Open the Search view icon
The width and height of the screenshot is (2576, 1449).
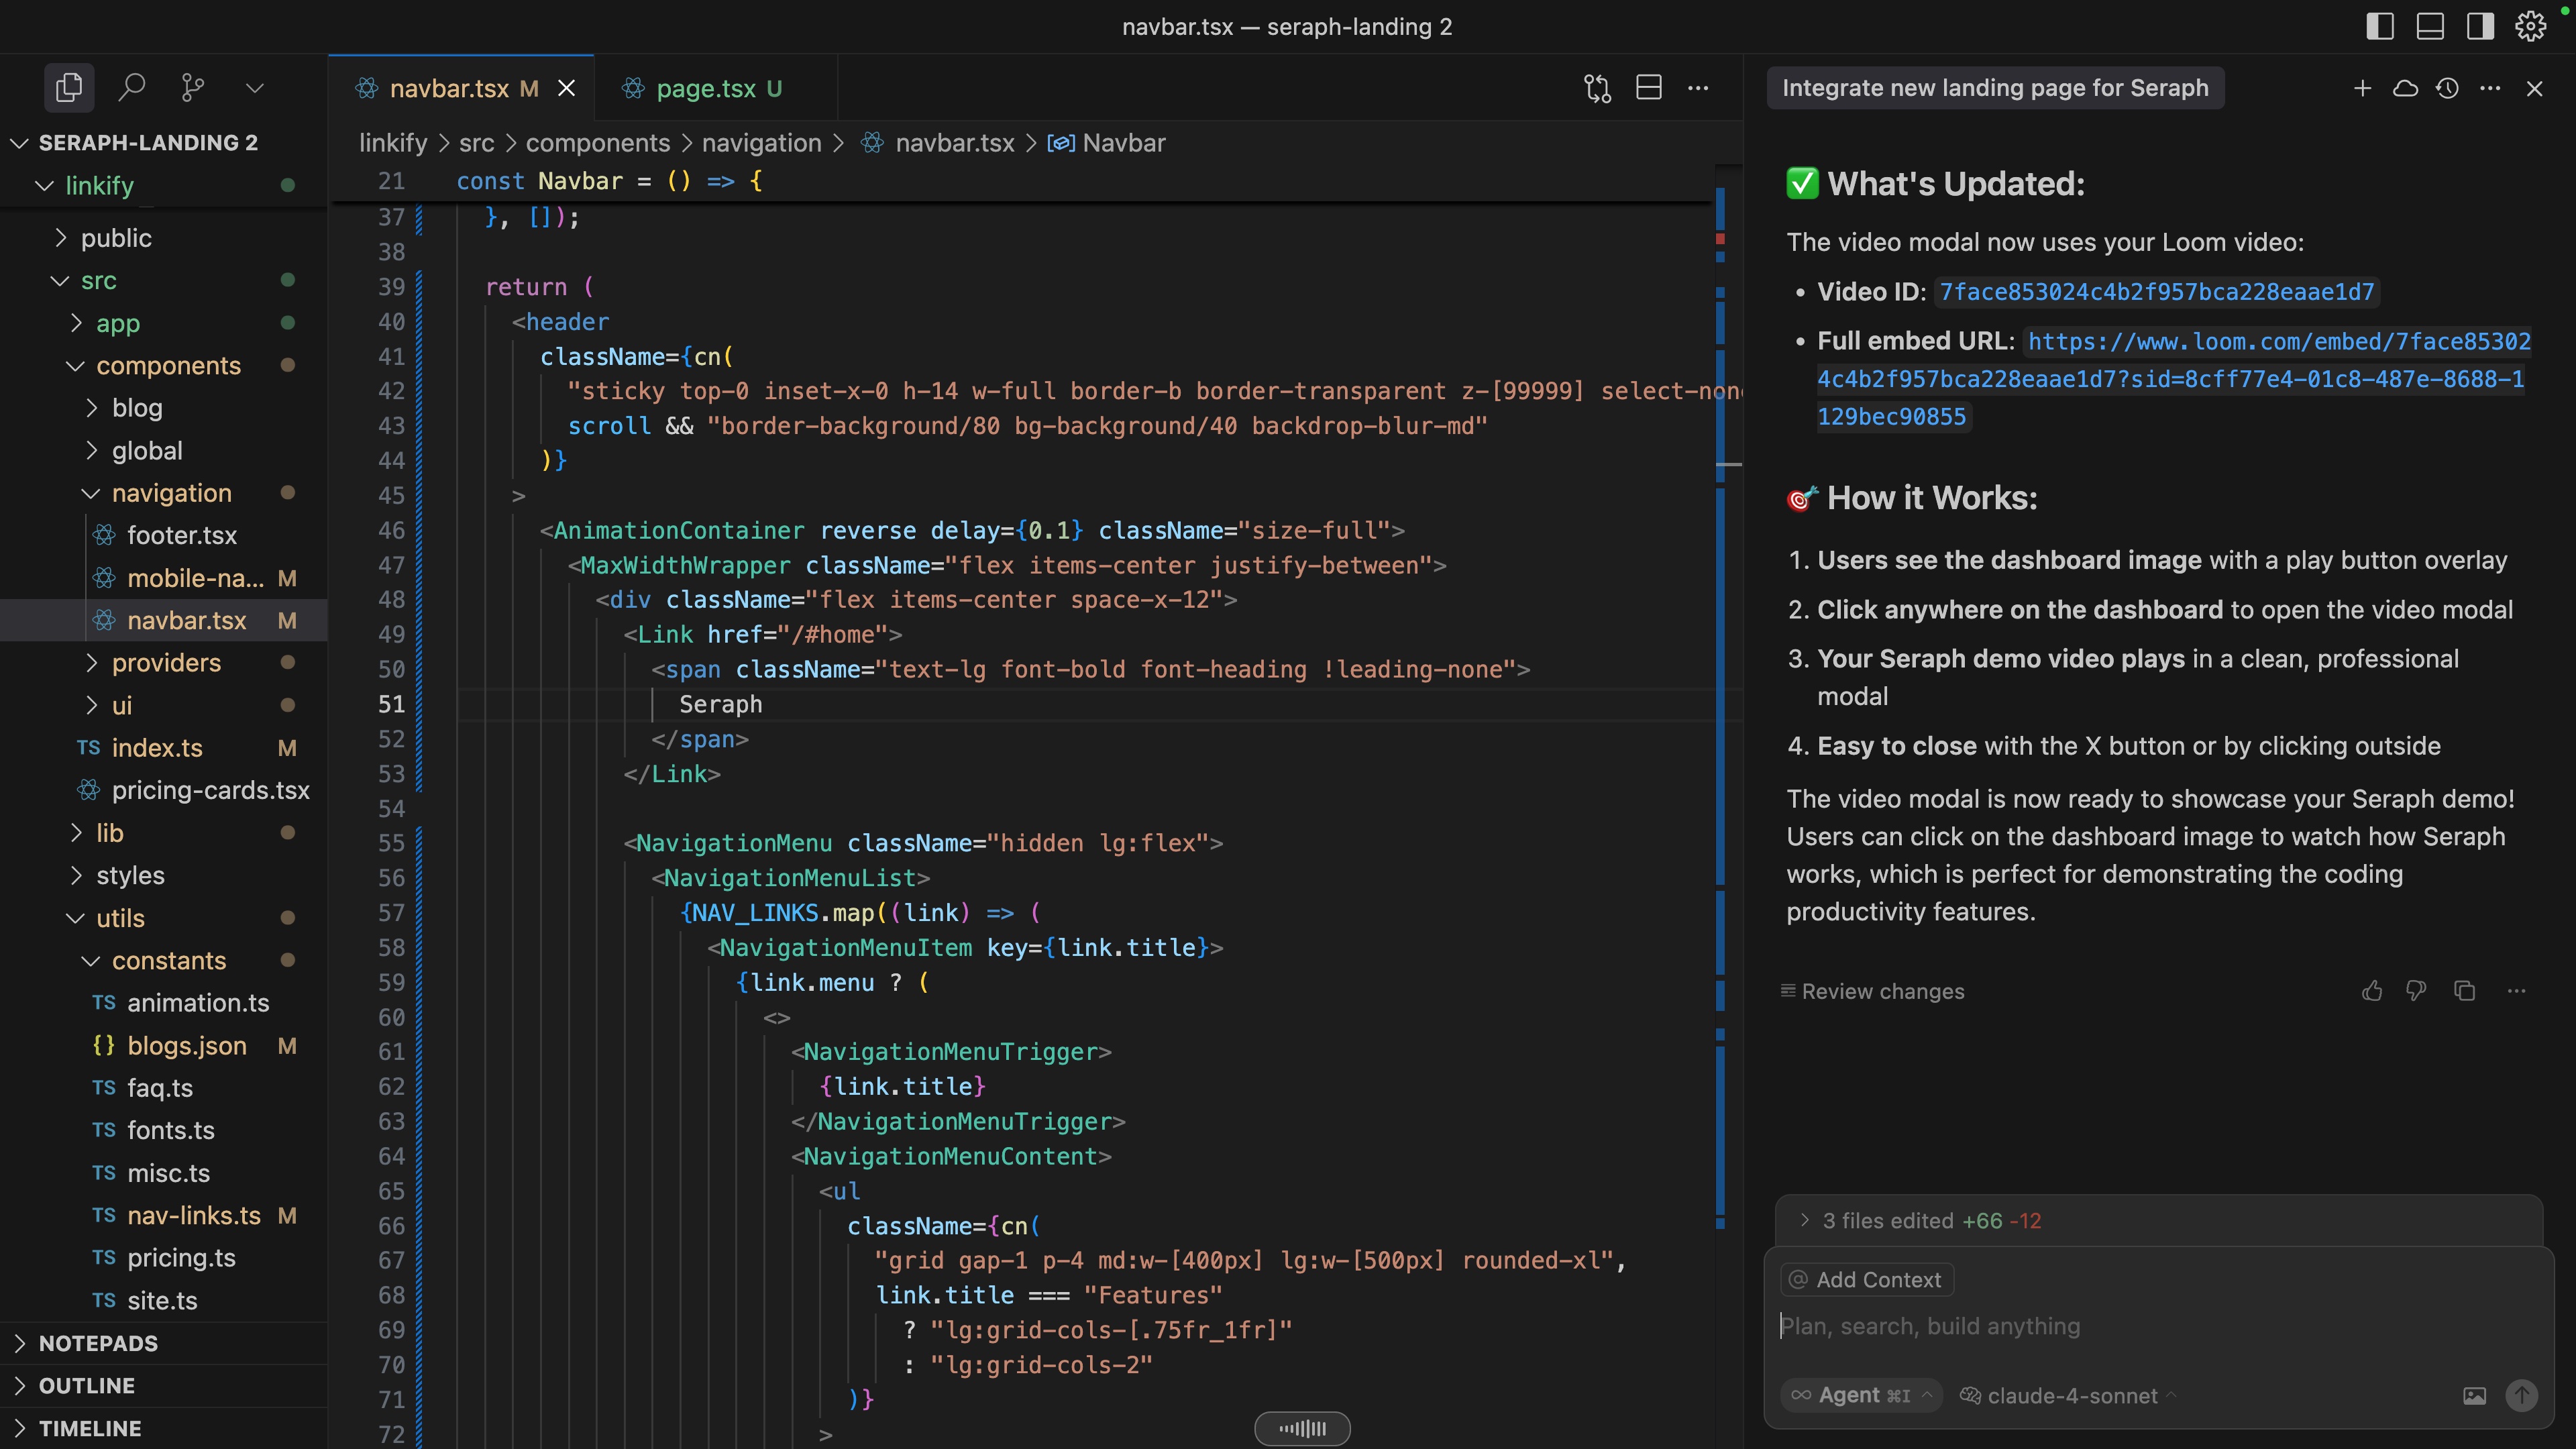click(132, 88)
